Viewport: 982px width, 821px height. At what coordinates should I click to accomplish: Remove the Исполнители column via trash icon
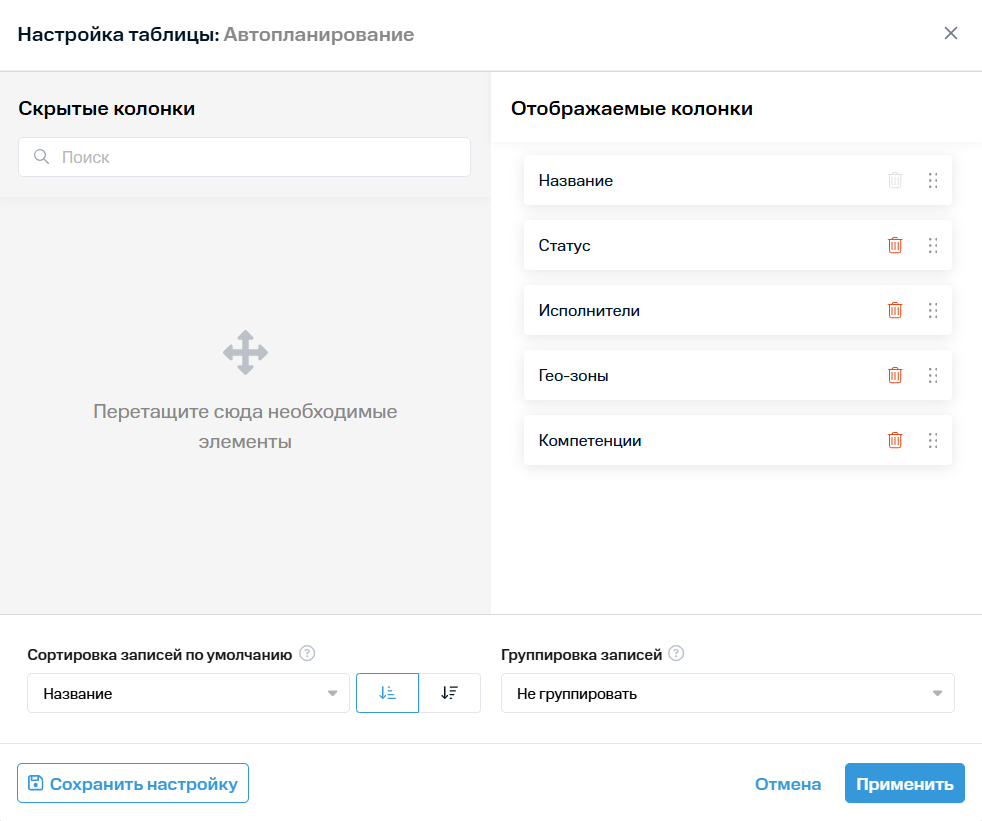[x=895, y=310]
